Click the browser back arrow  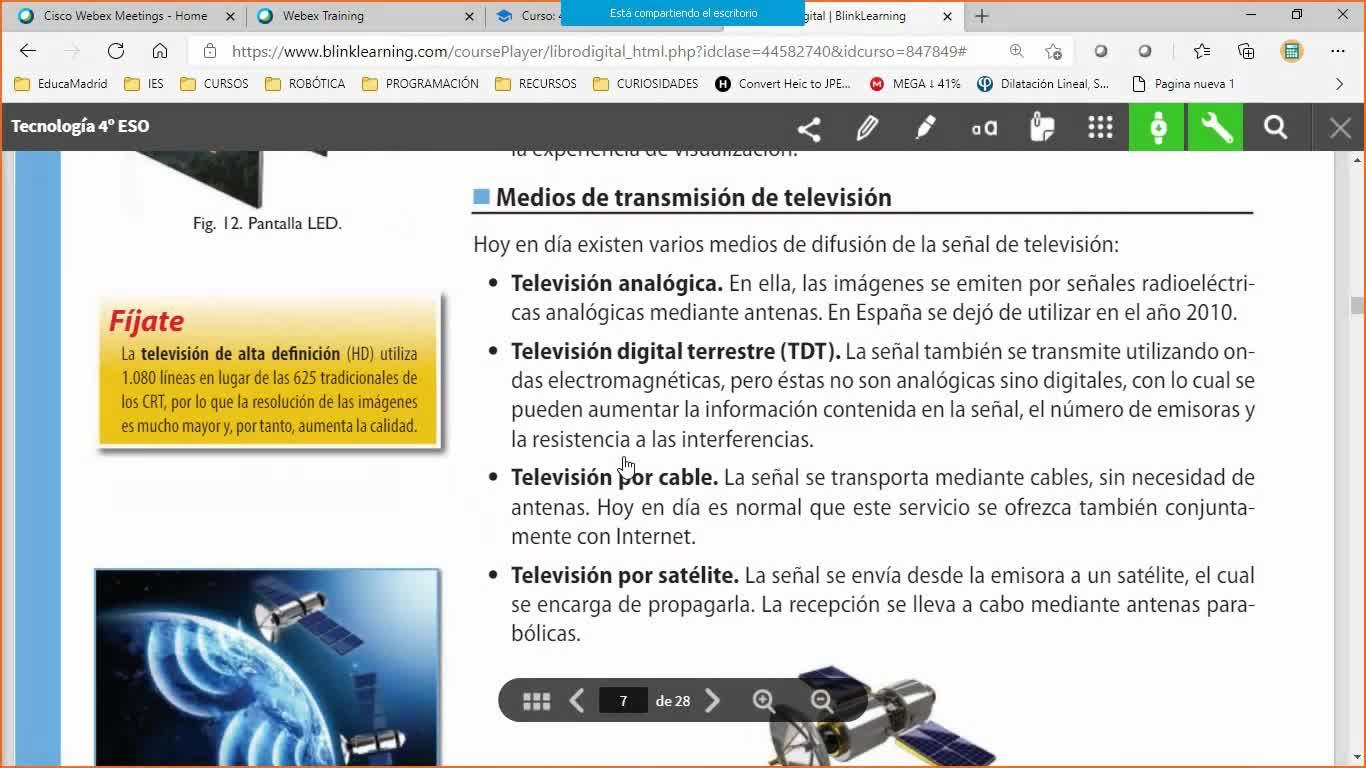28,51
